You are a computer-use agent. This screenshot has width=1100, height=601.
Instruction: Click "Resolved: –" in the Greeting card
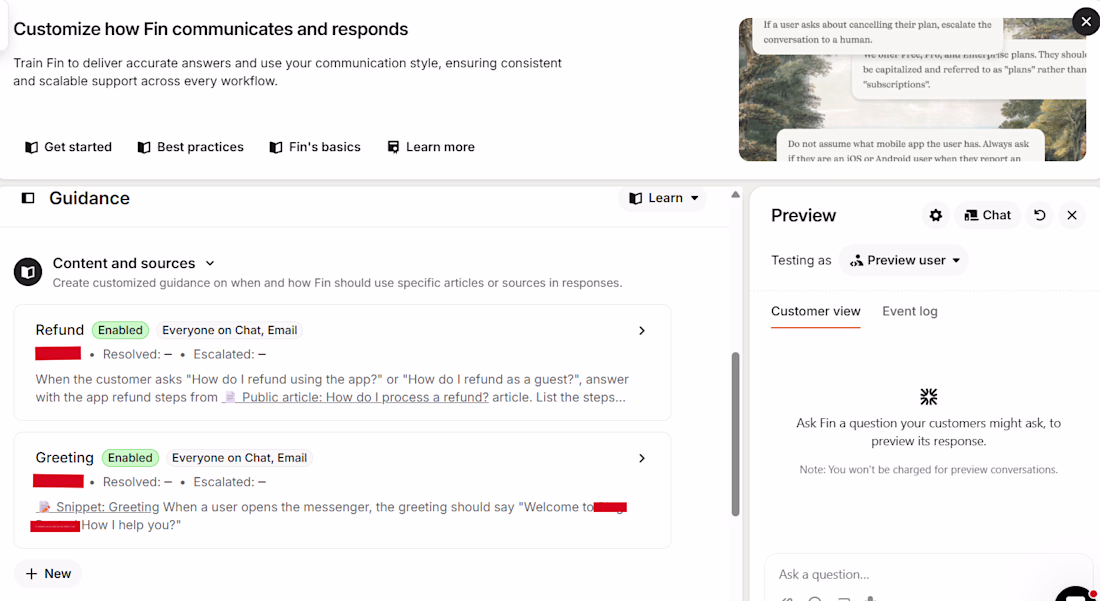pos(138,482)
